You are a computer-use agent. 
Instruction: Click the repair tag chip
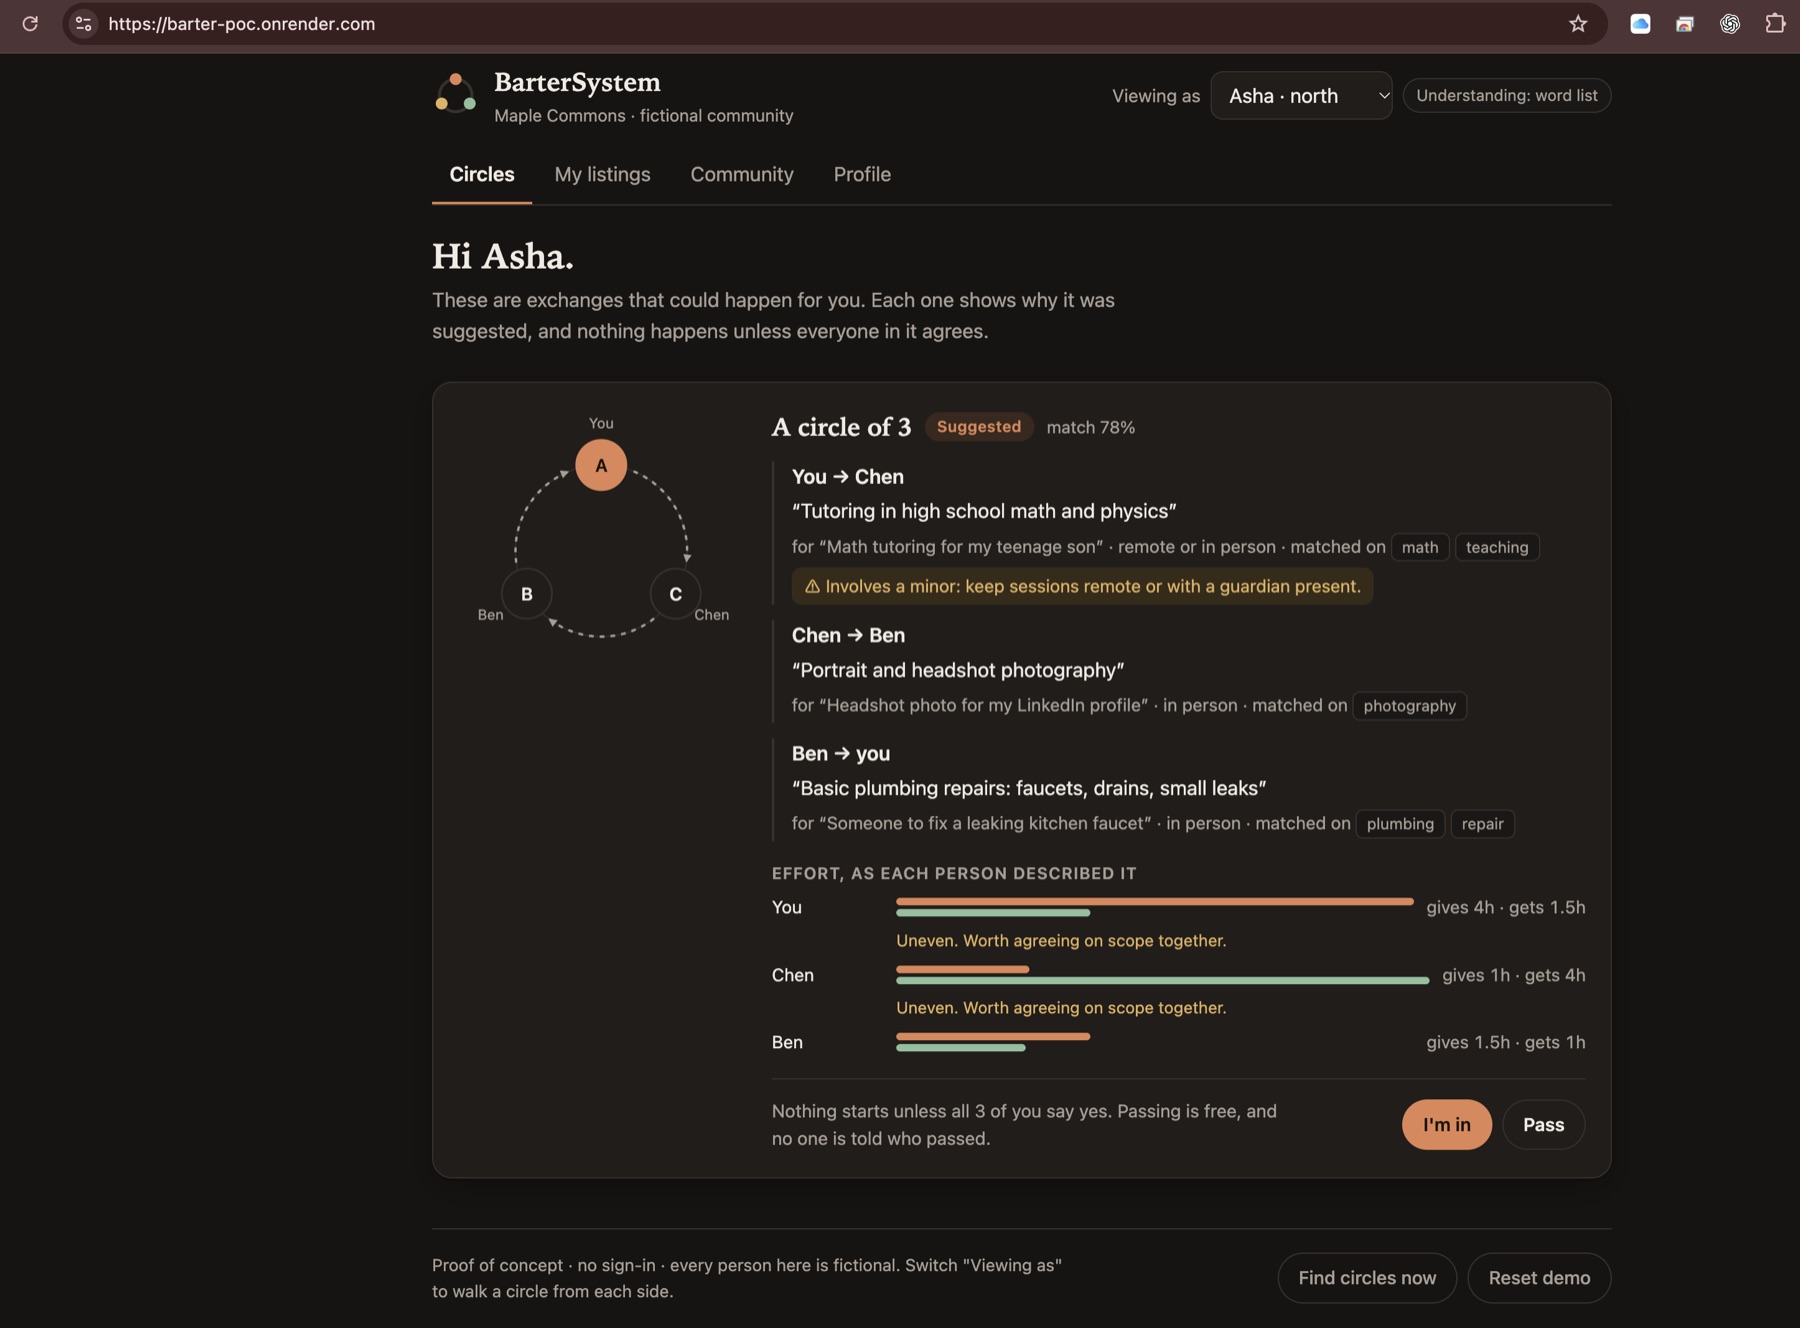click(1482, 824)
